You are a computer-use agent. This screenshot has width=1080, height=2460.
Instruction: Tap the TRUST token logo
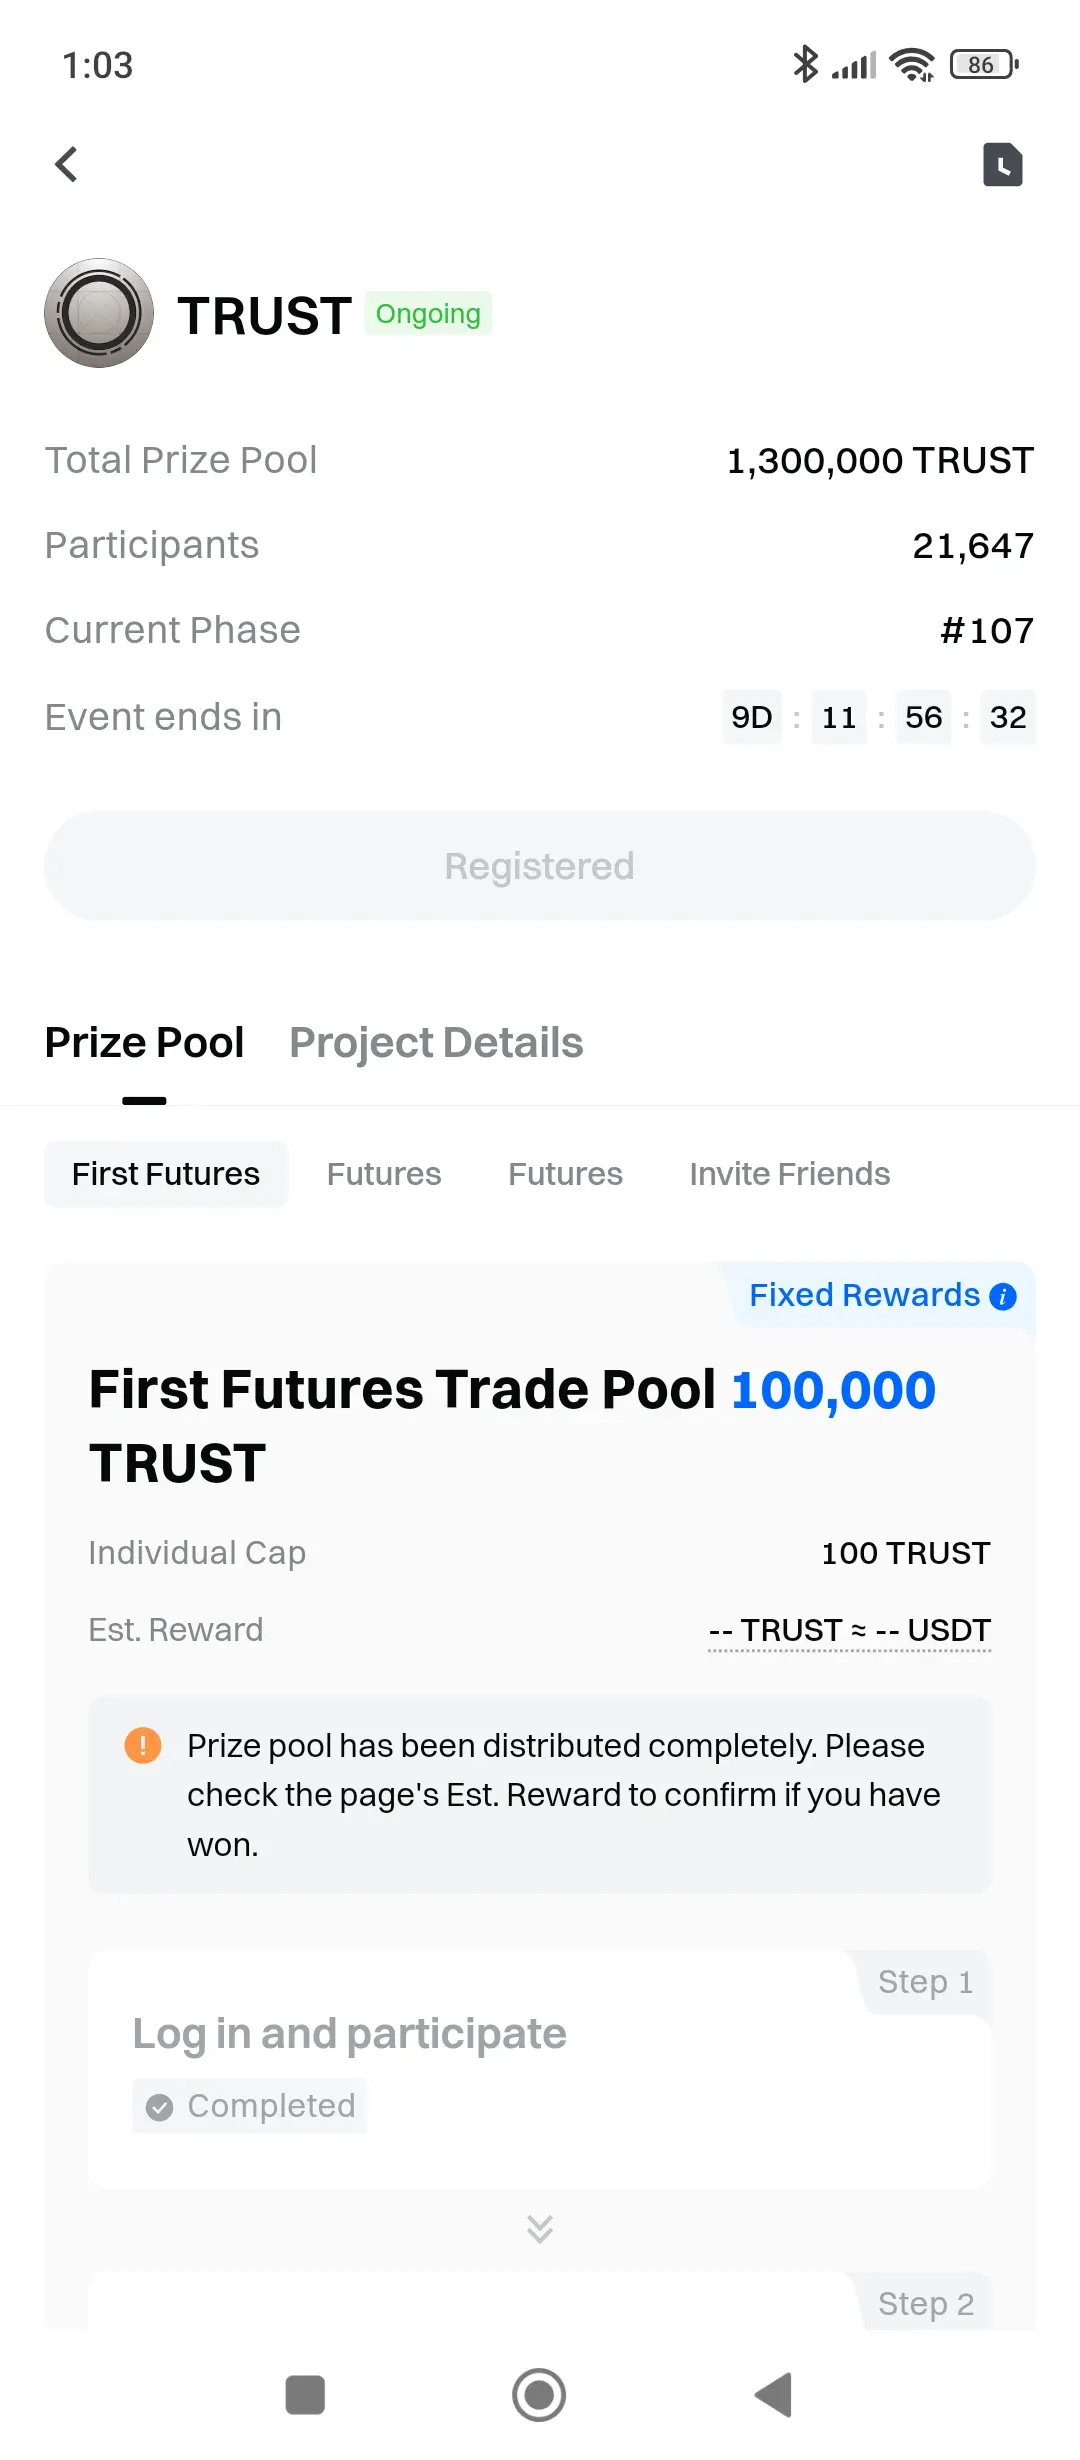99,313
